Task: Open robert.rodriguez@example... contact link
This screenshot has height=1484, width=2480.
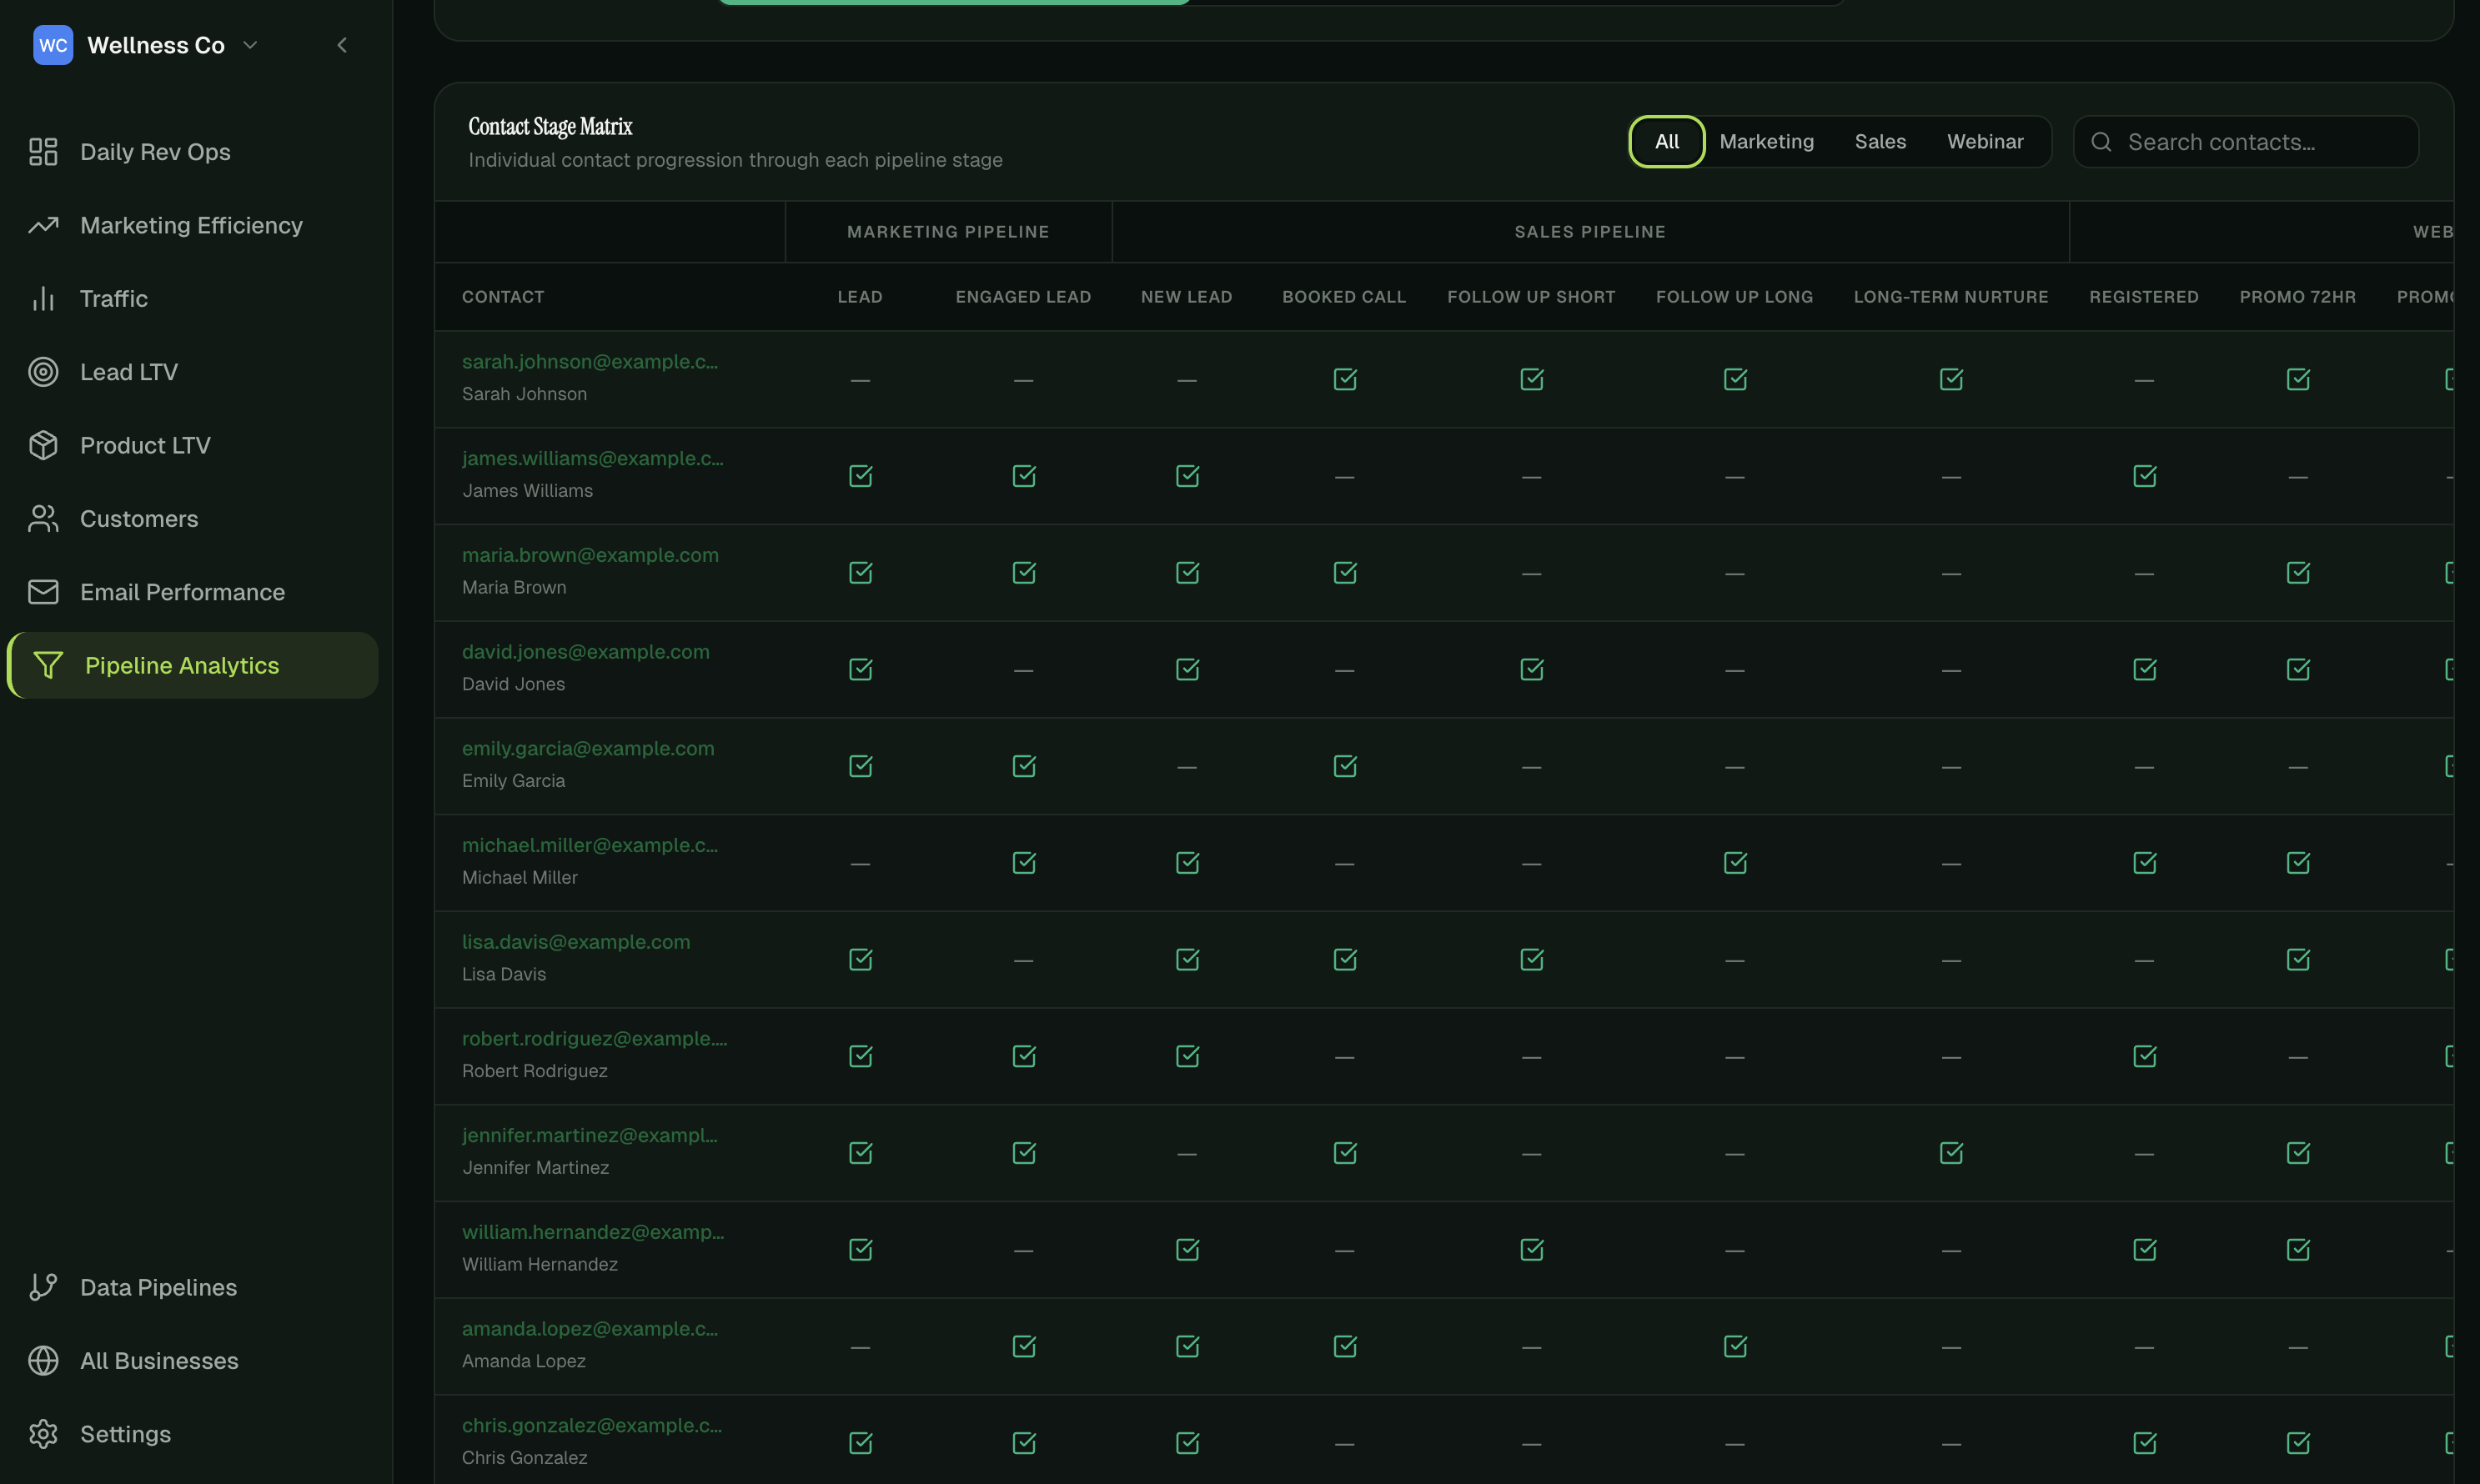Action: (595, 1039)
